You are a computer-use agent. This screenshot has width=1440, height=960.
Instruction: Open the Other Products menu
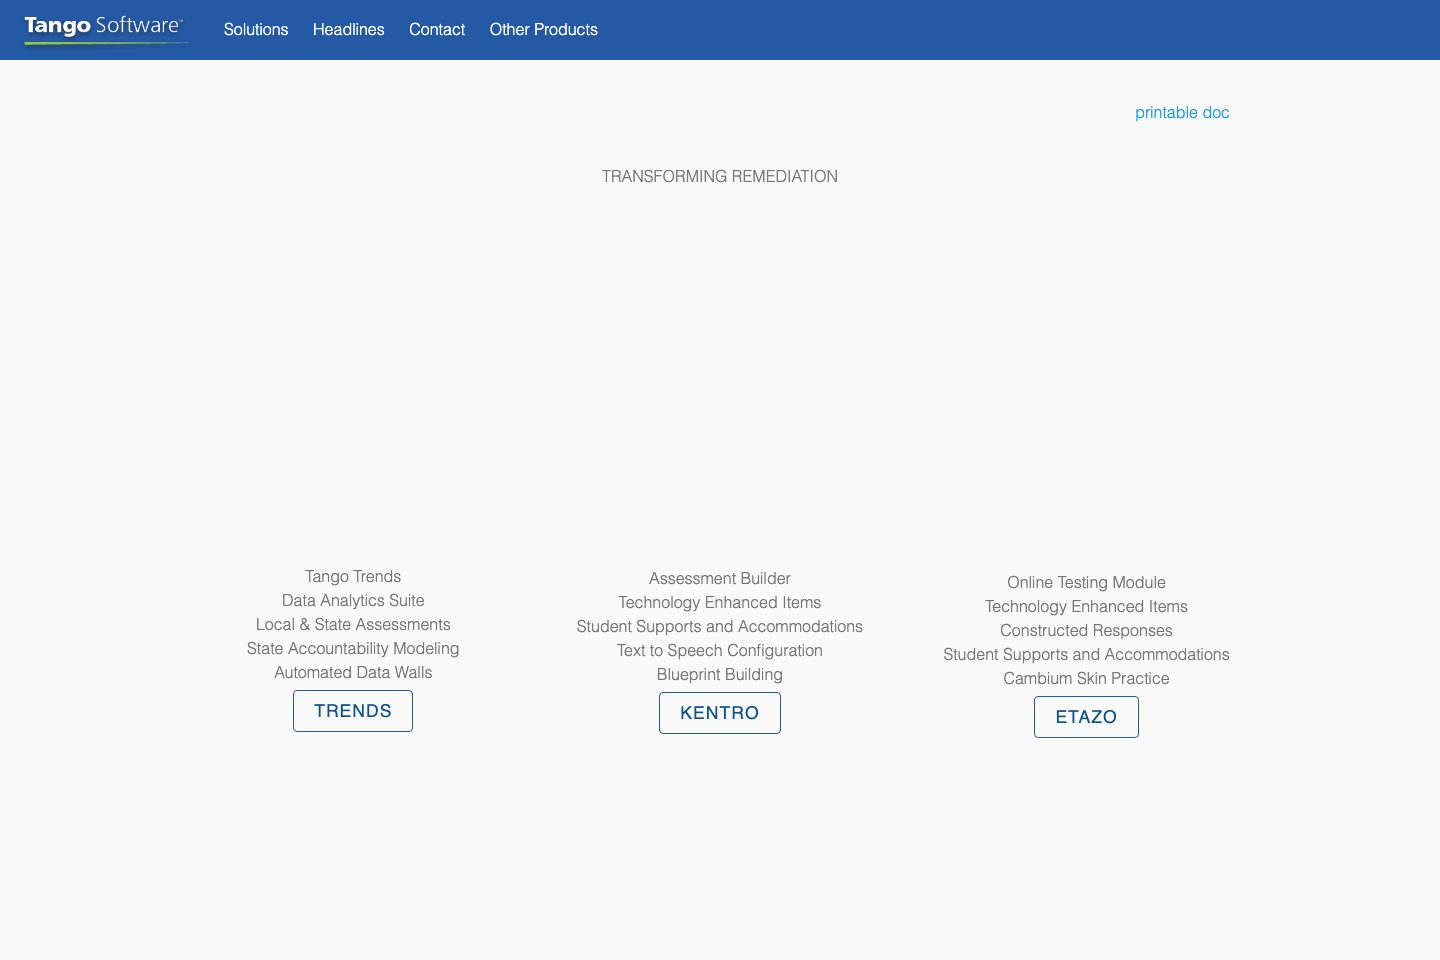tap(544, 30)
